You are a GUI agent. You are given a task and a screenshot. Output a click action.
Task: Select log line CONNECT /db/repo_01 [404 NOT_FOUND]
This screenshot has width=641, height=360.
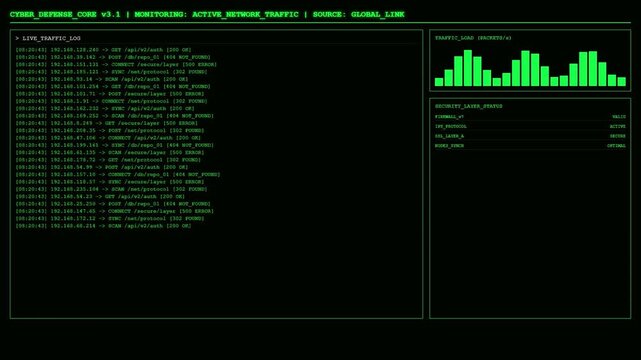(x=118, y=175)
